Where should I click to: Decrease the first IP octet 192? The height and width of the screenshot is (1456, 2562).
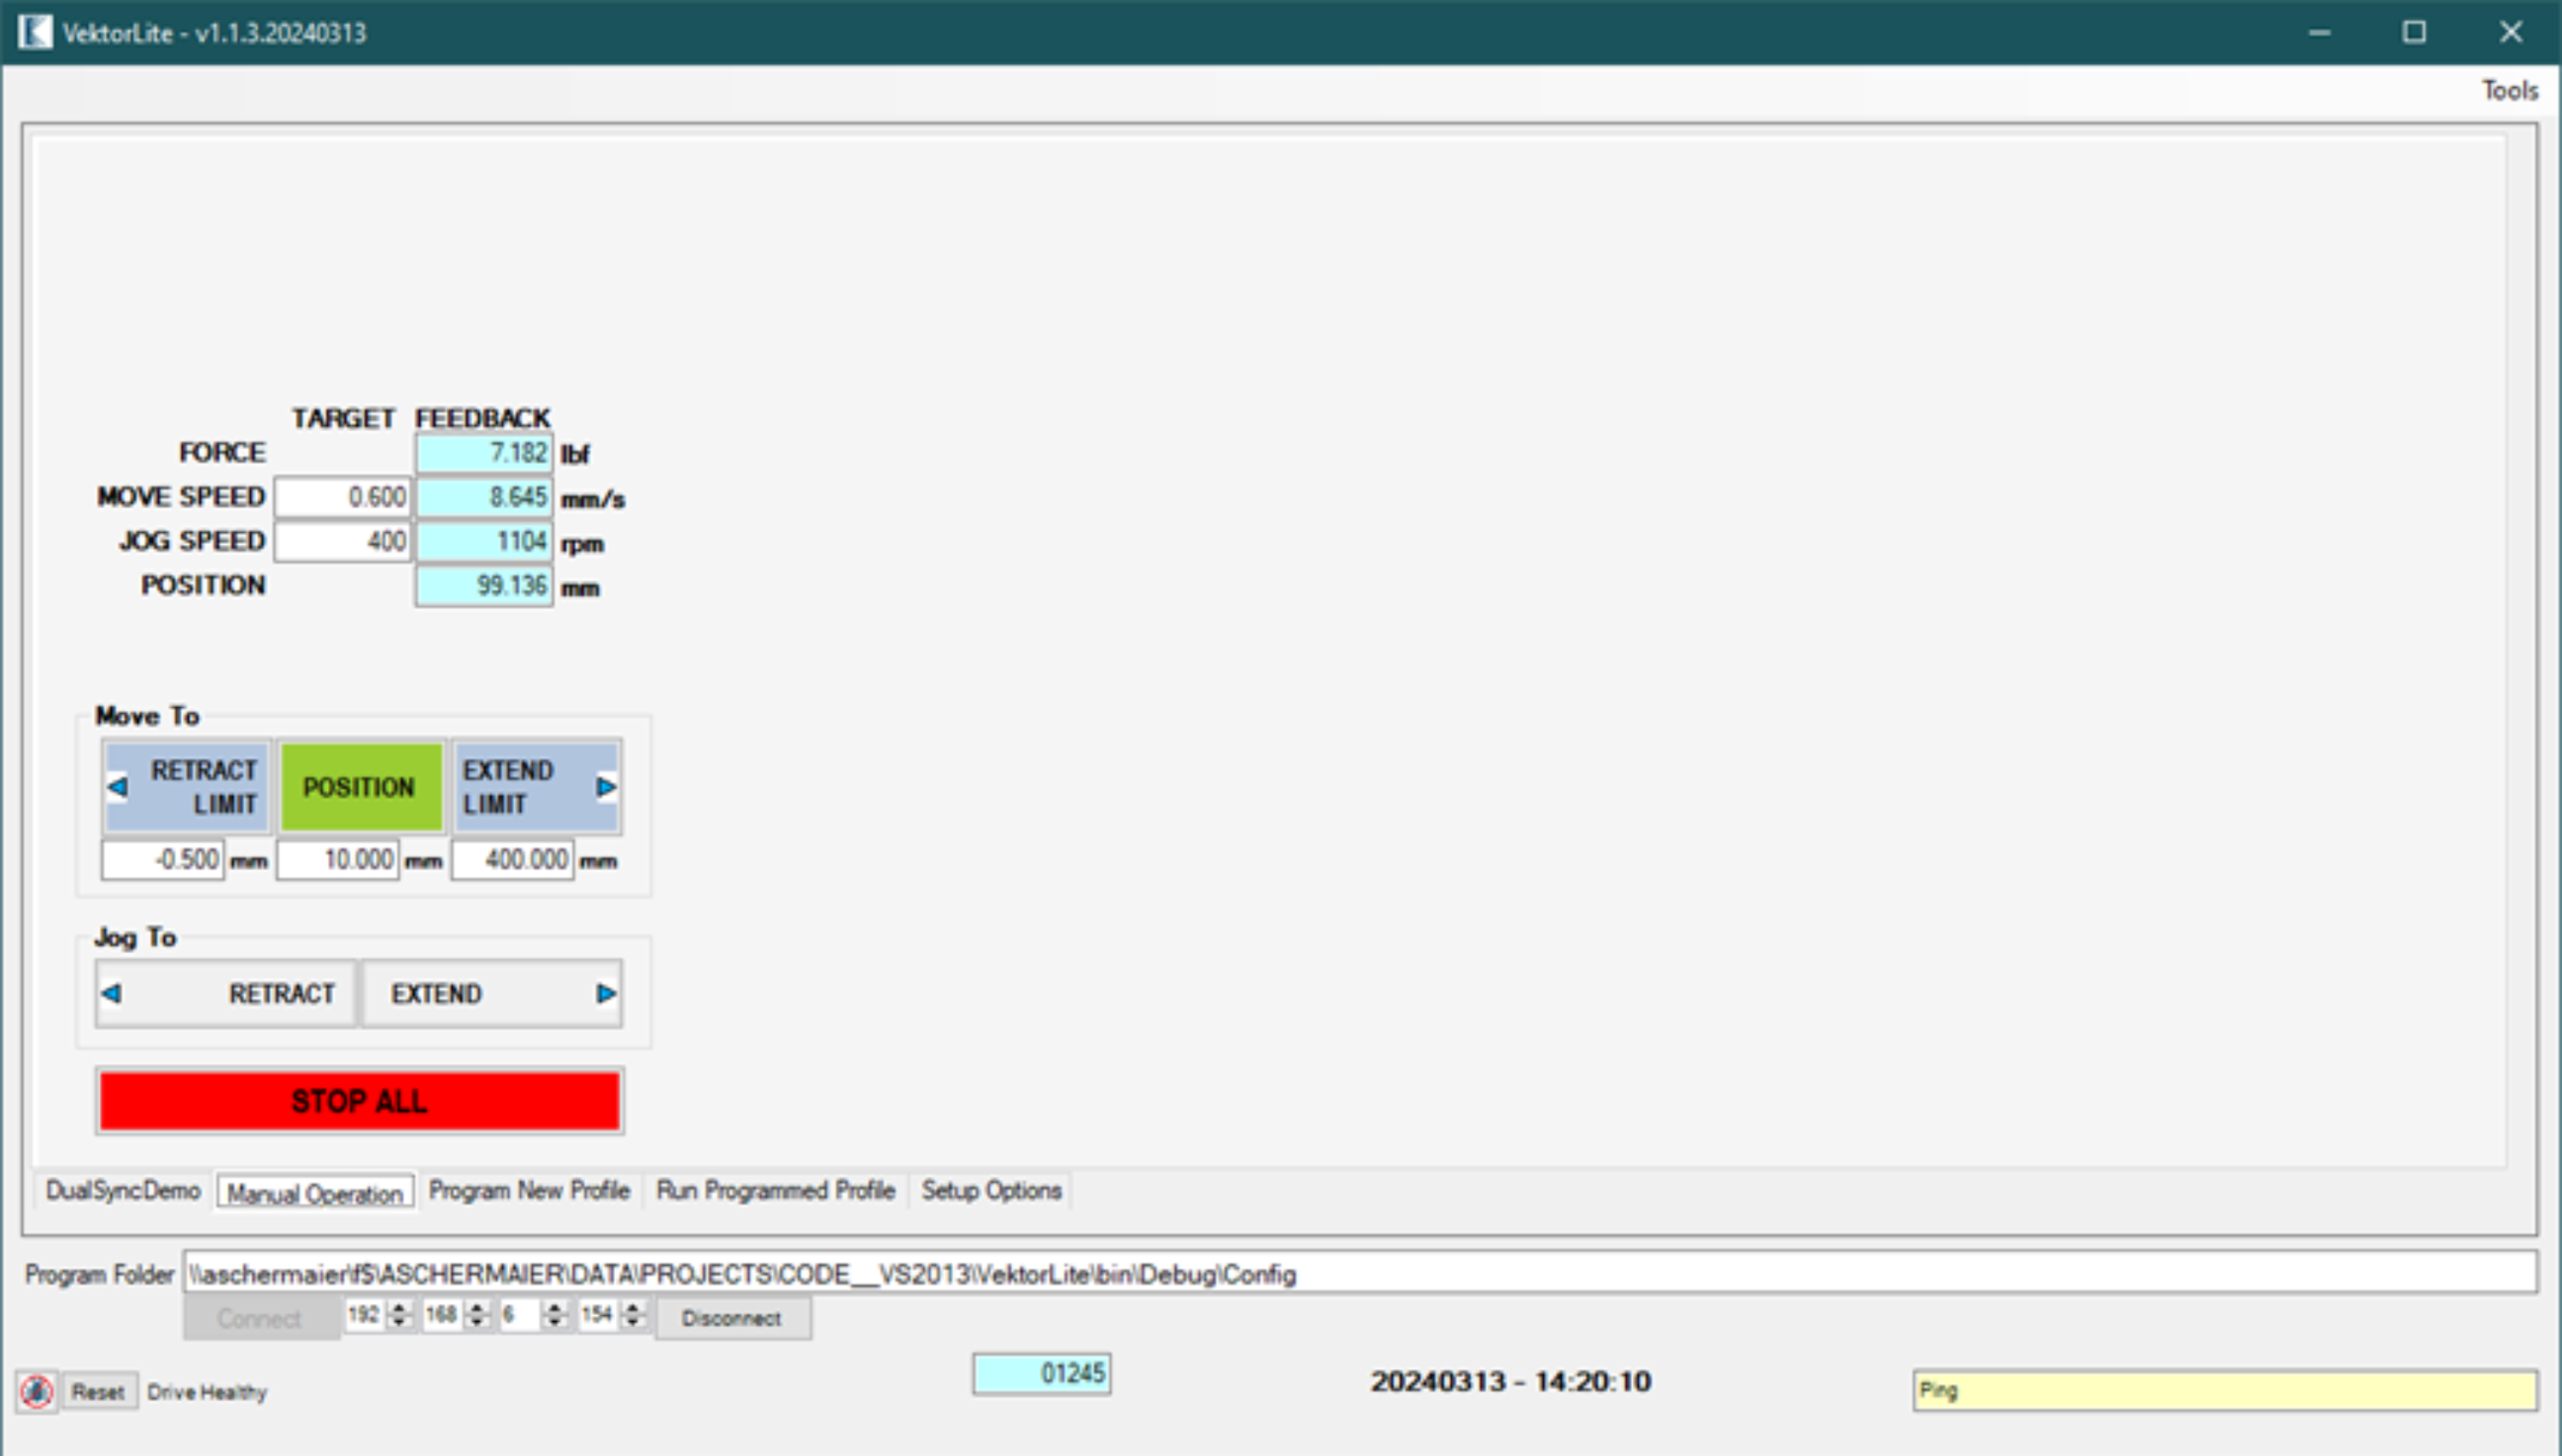[399, 1322]
